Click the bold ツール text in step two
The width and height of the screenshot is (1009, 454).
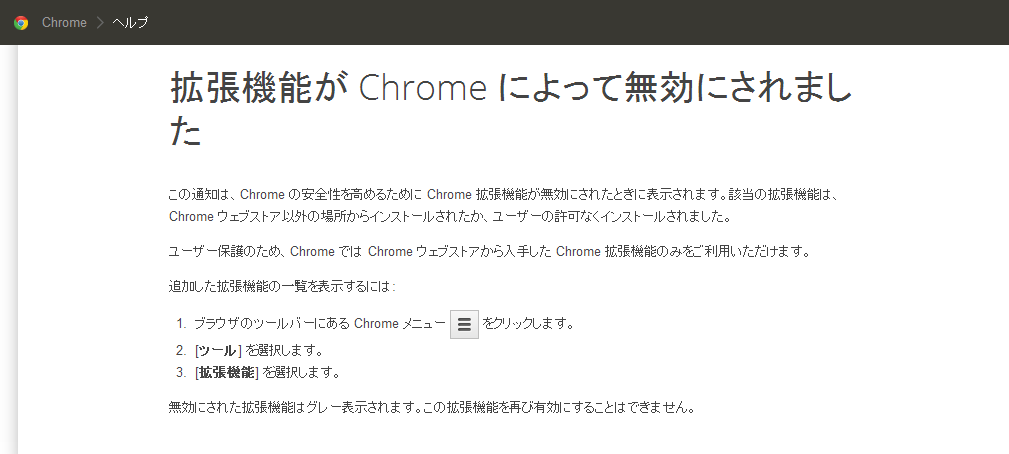pyautogui.click(x=217, y=350)
